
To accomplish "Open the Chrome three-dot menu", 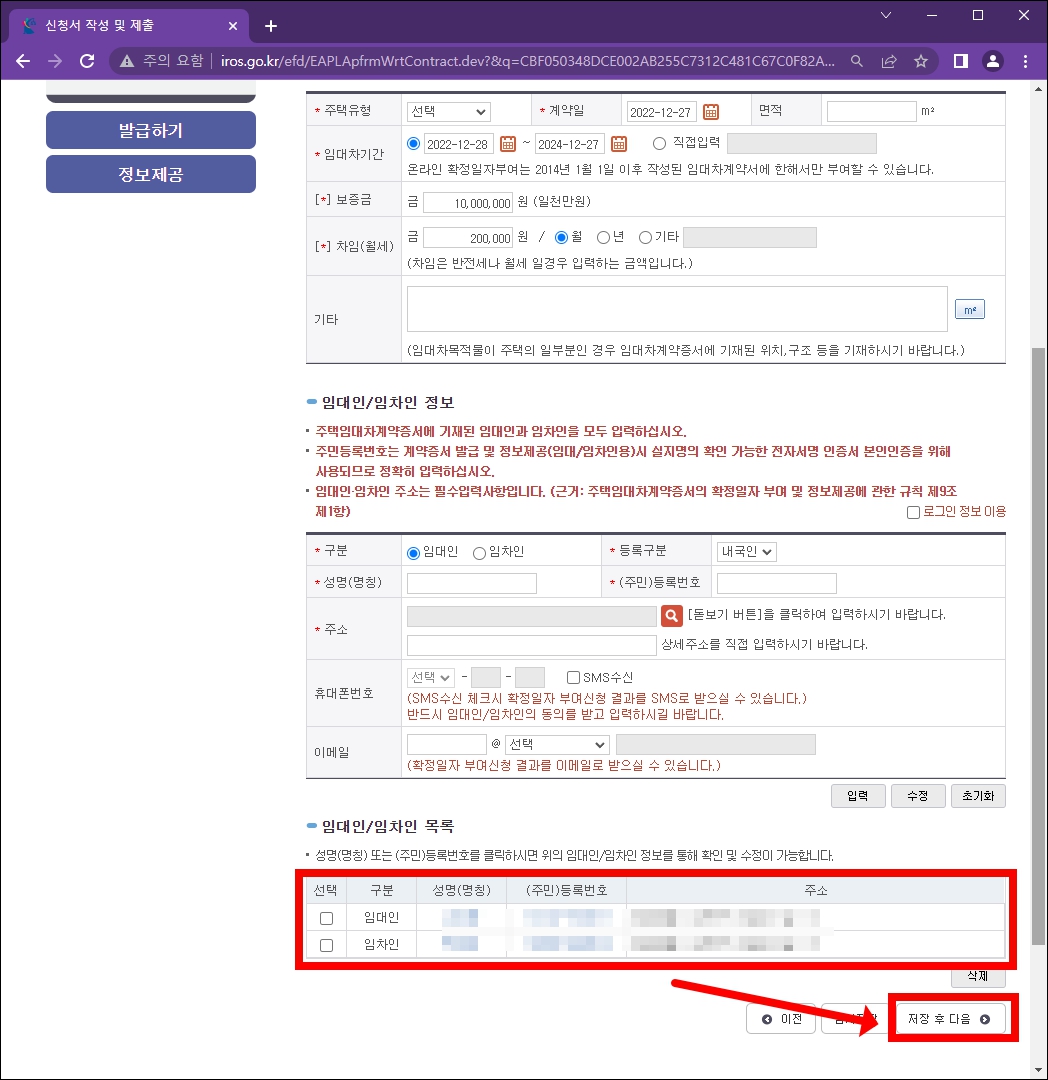I will click(x=1025, y=60).
